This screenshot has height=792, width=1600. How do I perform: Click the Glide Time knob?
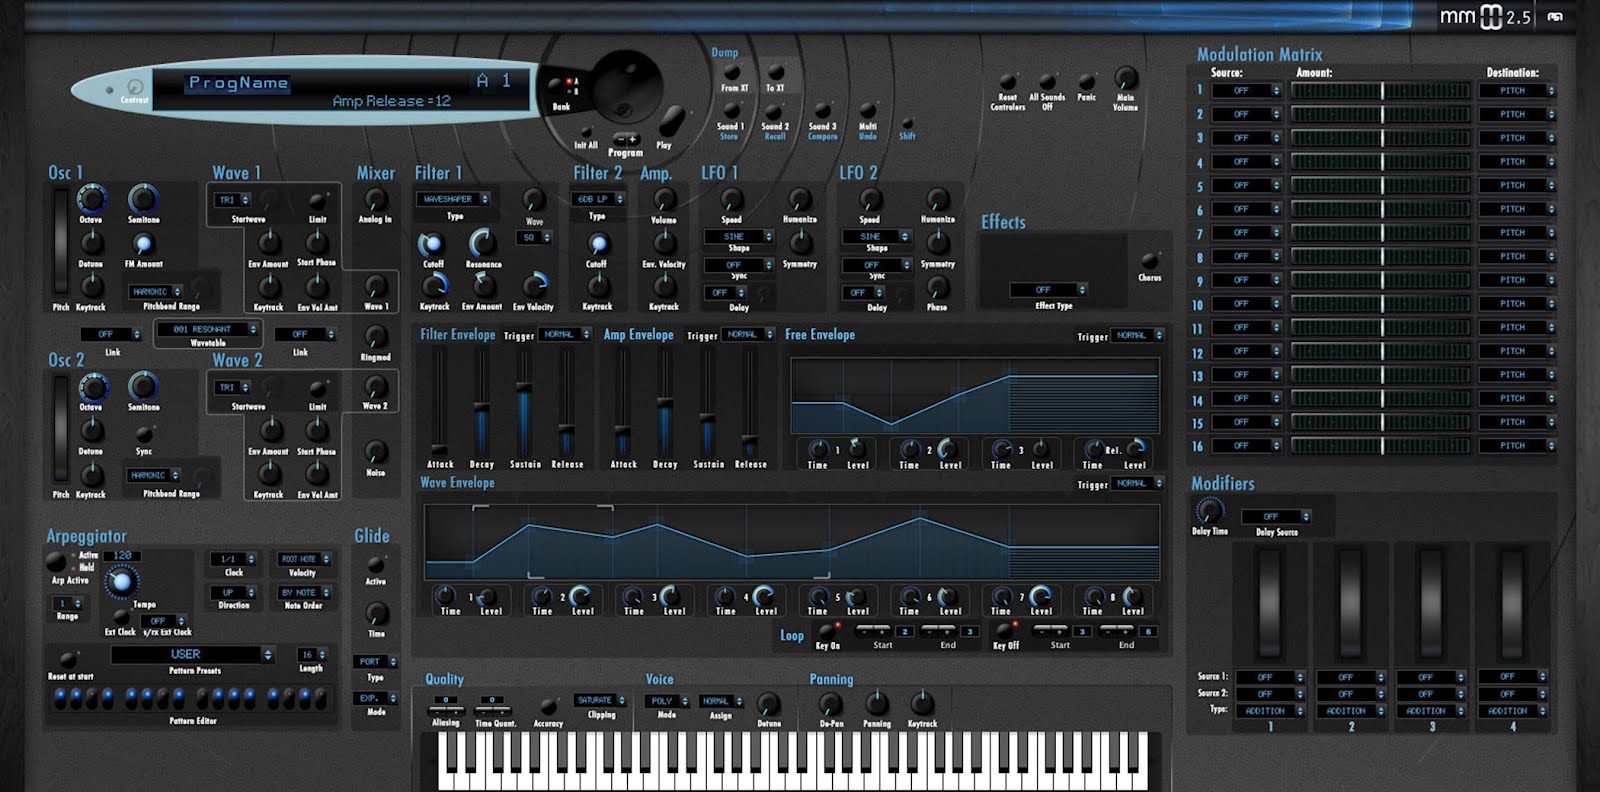click(x=376, y=613)
